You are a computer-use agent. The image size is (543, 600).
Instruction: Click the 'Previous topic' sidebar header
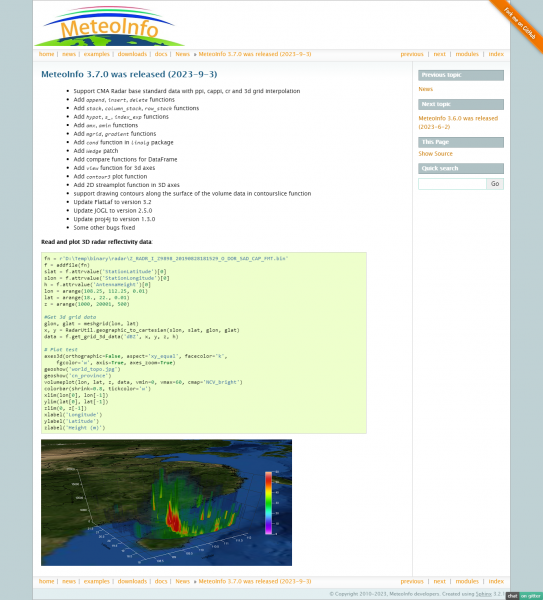coord(461,75)
